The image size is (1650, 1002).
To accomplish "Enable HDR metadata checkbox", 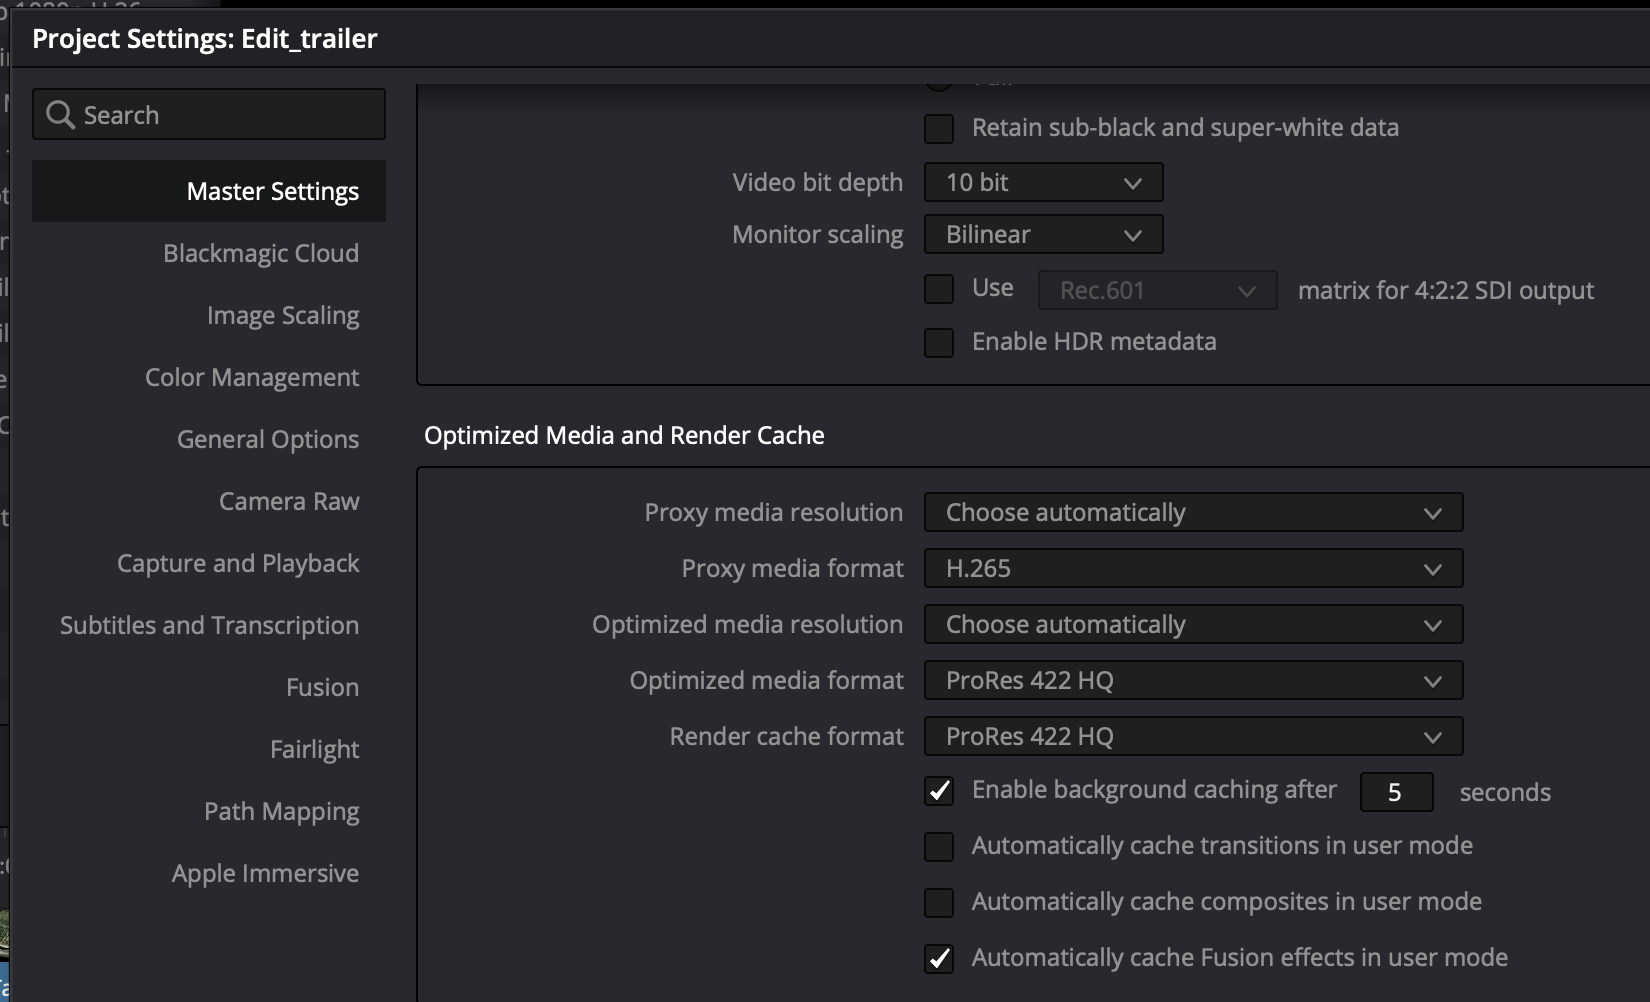I will pyautogui.click(x=939, y=343).
